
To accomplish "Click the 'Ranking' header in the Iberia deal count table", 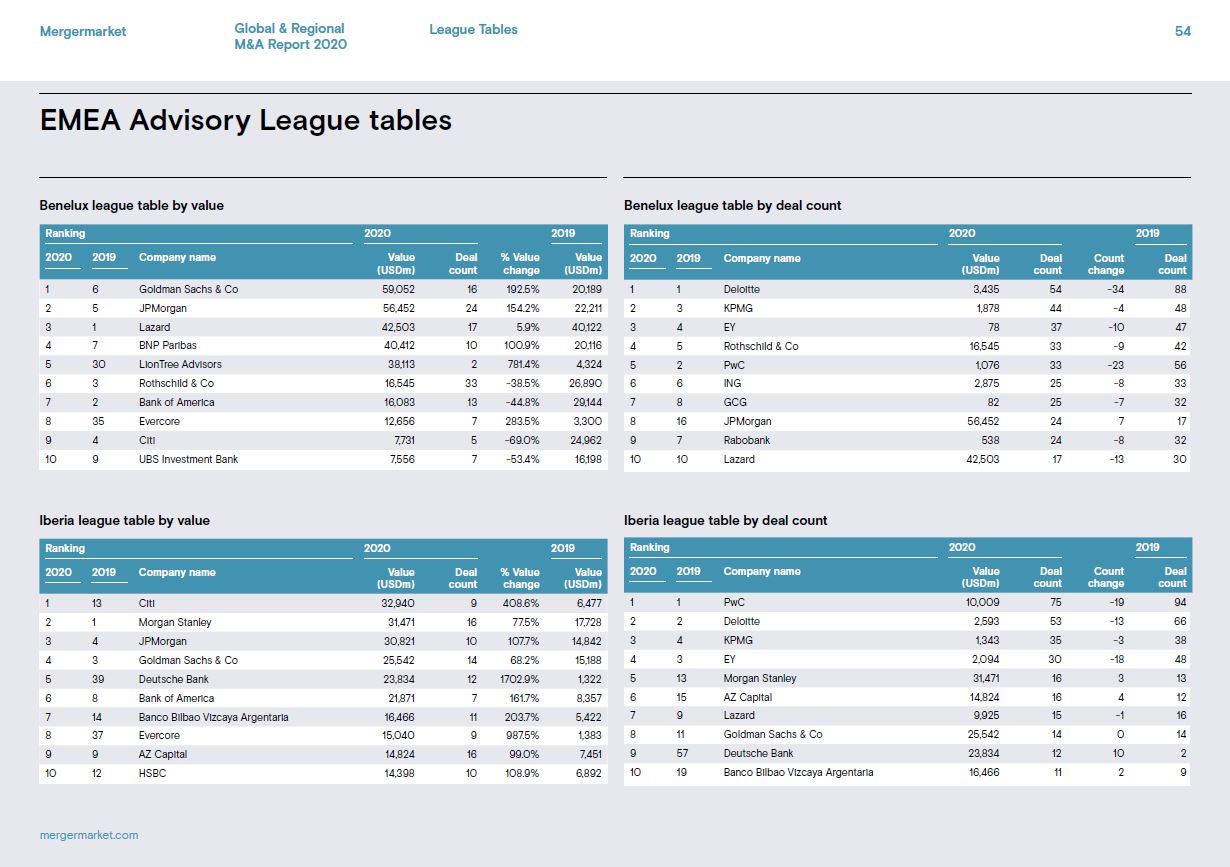I will click(650, 547).
